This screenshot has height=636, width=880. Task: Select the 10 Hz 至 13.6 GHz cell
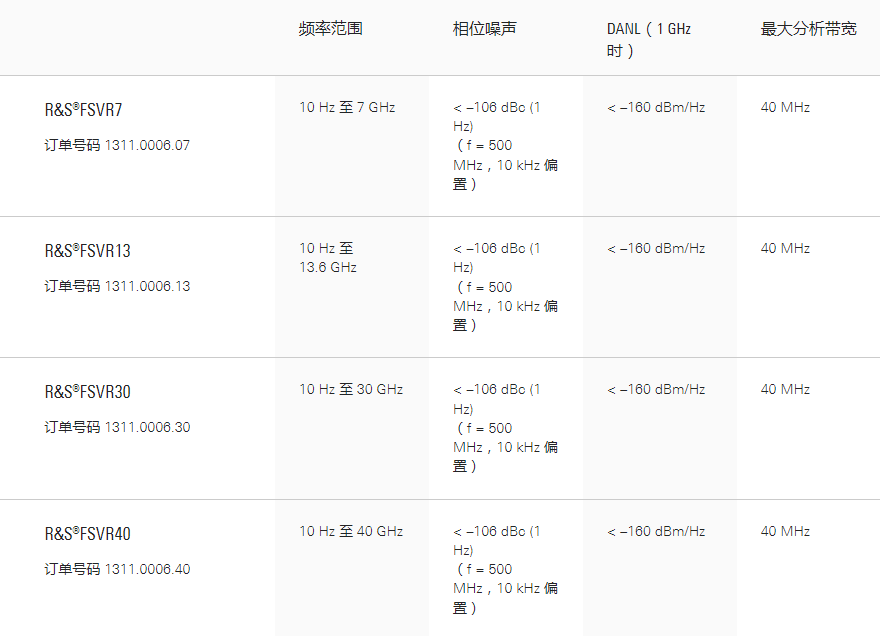point(327,257)
